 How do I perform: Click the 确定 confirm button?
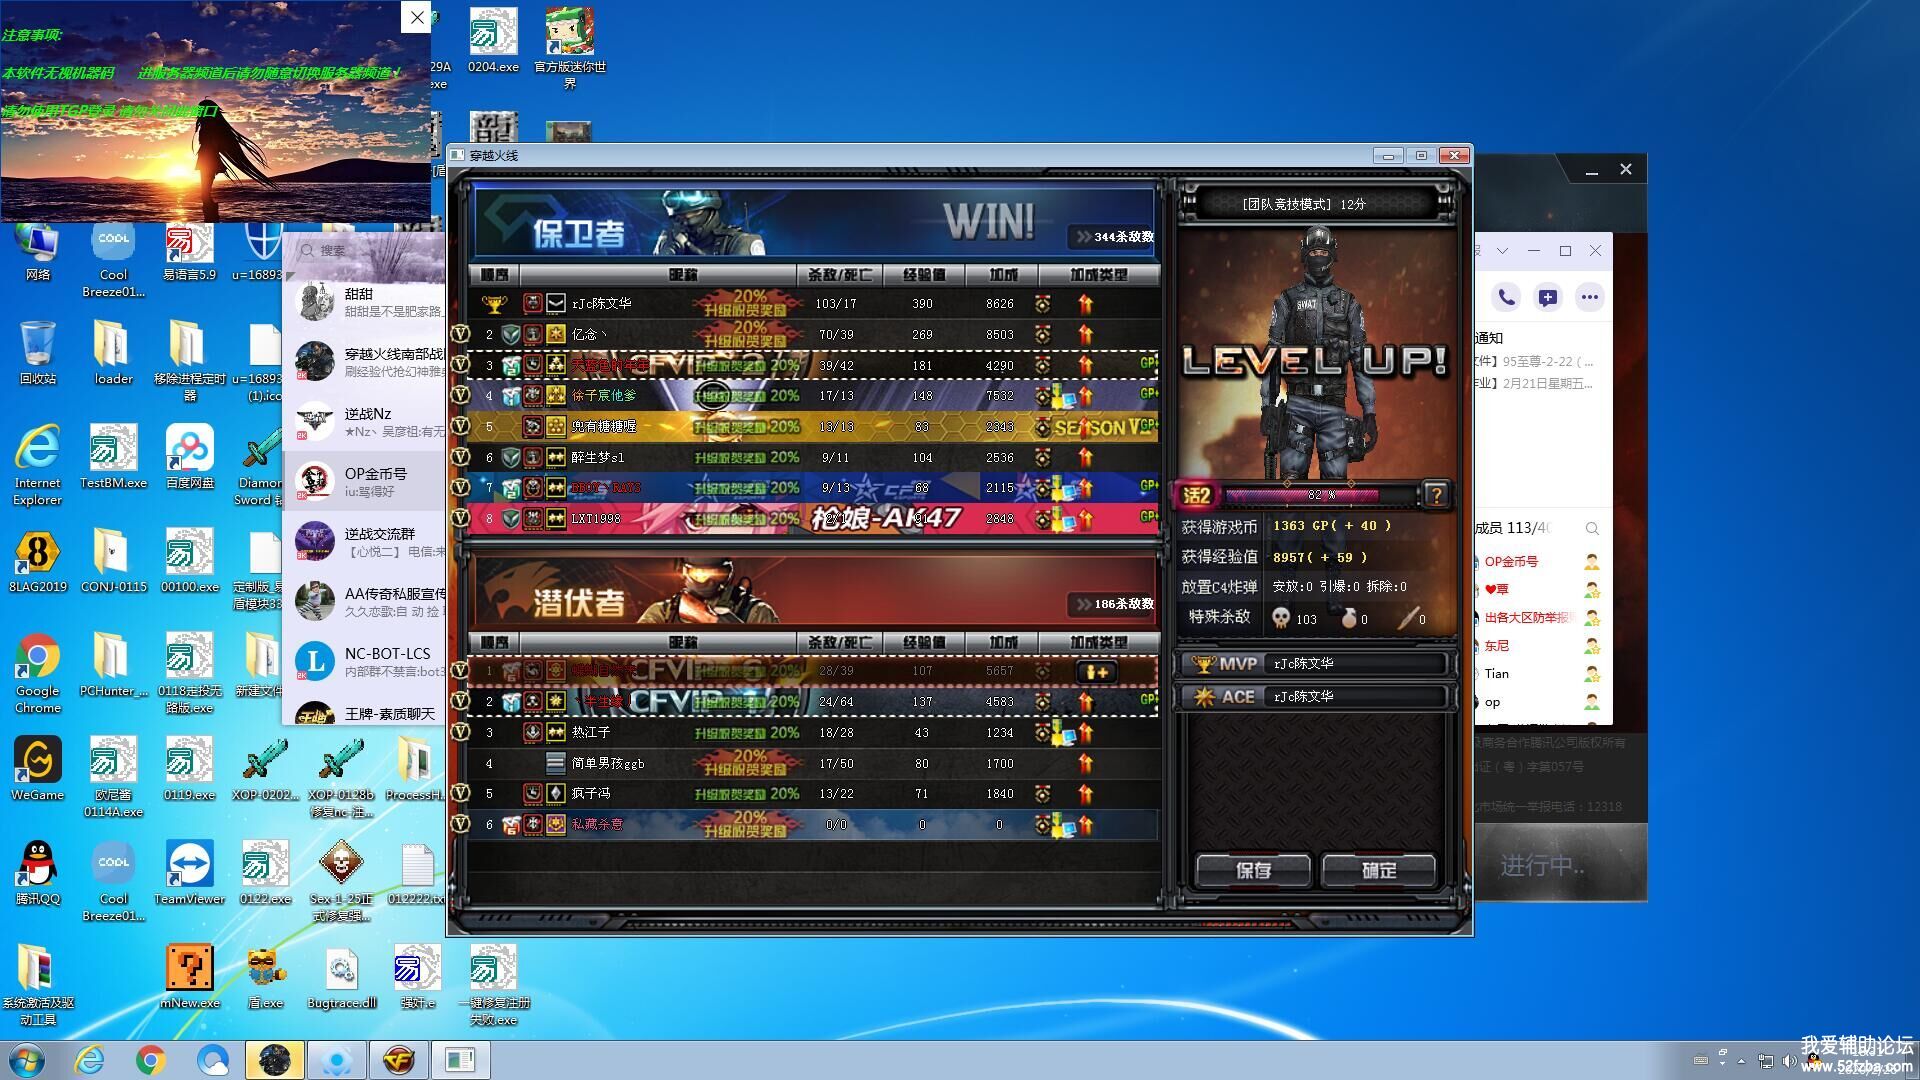(1379, 870)
